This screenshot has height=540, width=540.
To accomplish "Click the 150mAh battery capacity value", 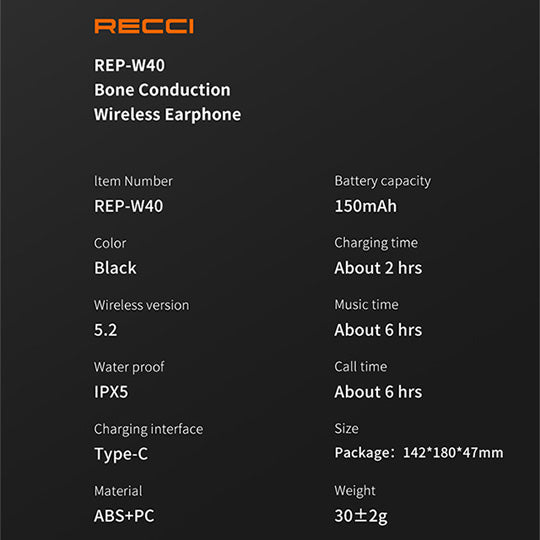I will pyautogui.click(x=366, y=206).
